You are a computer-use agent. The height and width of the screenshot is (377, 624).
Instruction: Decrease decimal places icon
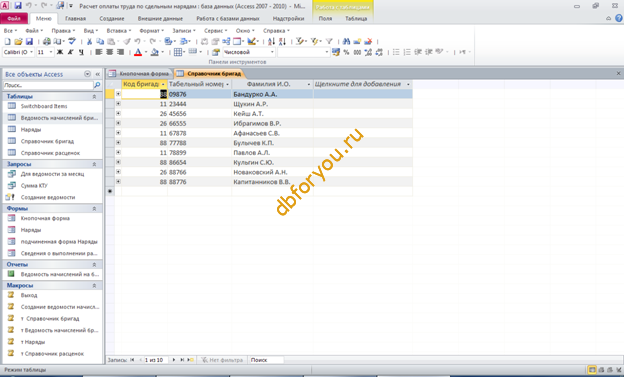[379, 52]
